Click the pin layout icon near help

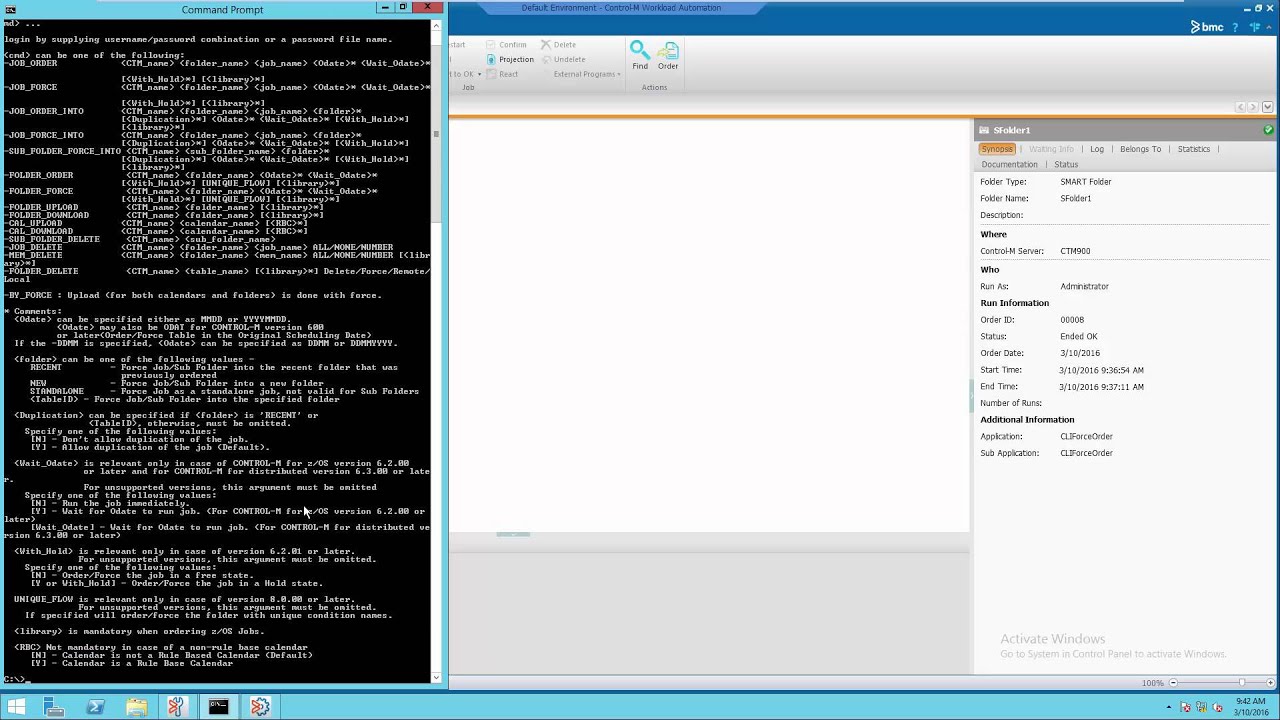(1255, 27)
